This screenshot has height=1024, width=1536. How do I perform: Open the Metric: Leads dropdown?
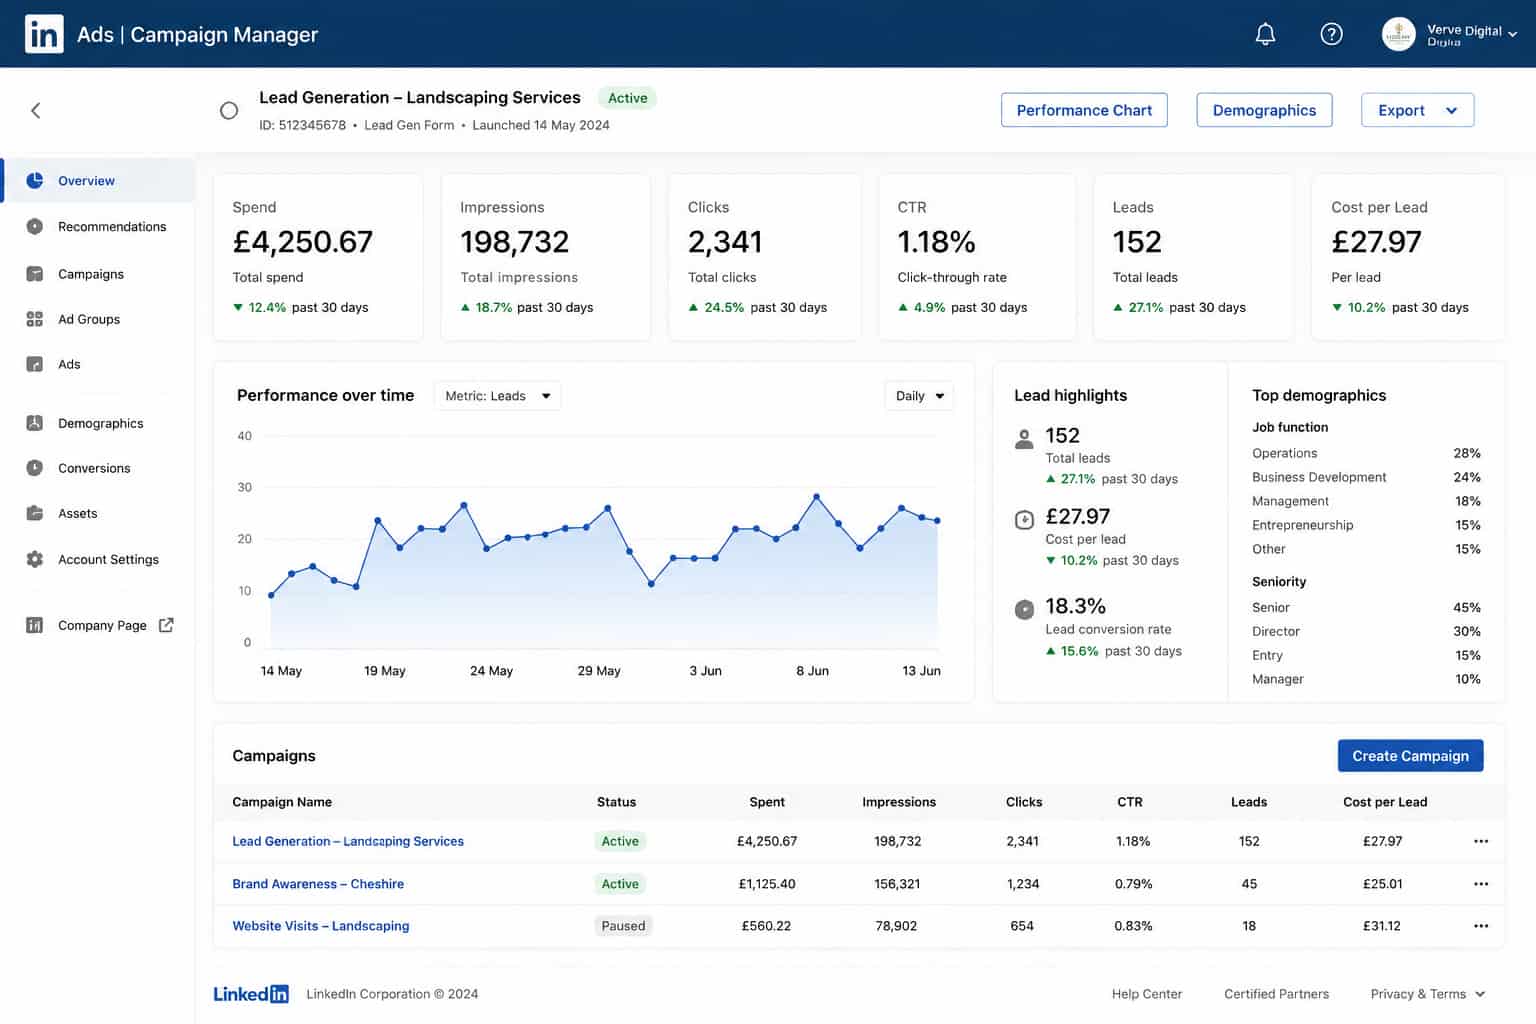(x=497, y=396)
